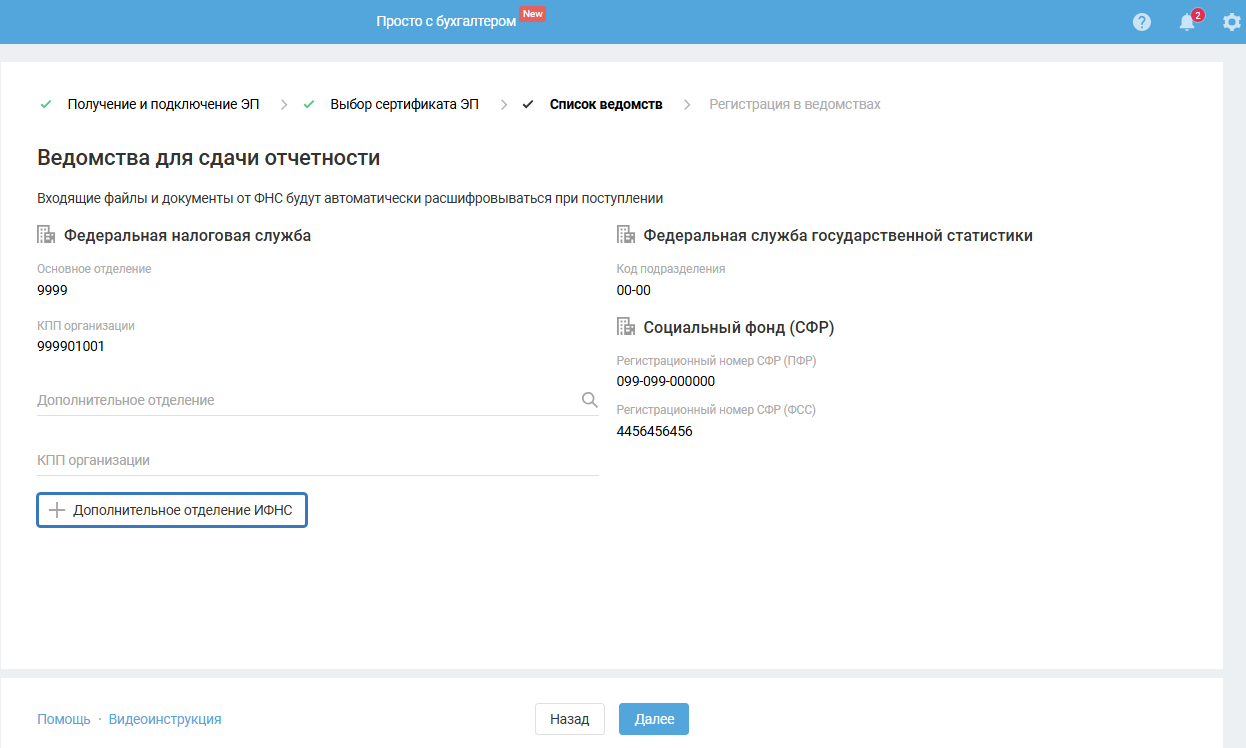Open the settings gear icon
The width and height of the screenshot is (1246, 748).
[1232, 22]
